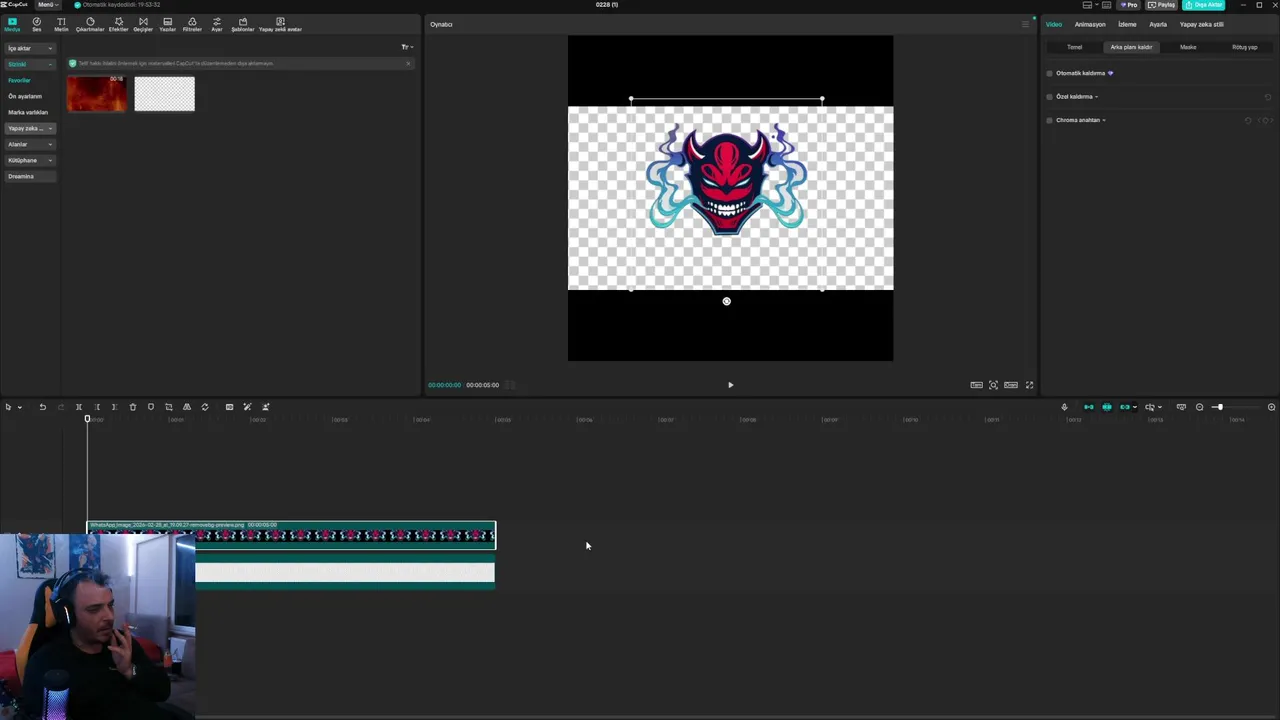Click the magic wand auto-enhance timeline icon
The width and height of the screenshot is (1280, 720).
pos(247,407)
